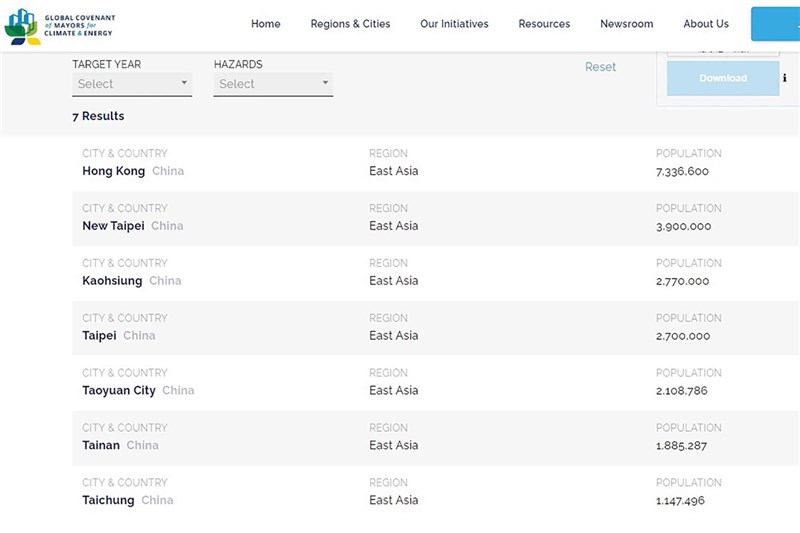Open the Hong Kong city entry

point(113,171)
